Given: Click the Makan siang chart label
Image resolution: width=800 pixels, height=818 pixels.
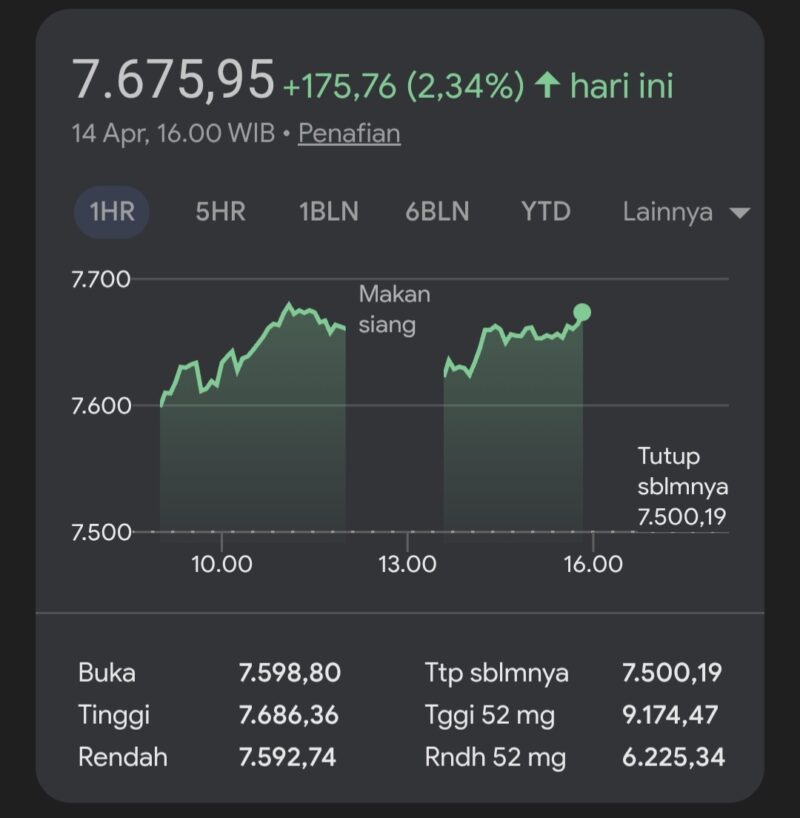Looking at the screenshot, I should click(x=394, y=309).
